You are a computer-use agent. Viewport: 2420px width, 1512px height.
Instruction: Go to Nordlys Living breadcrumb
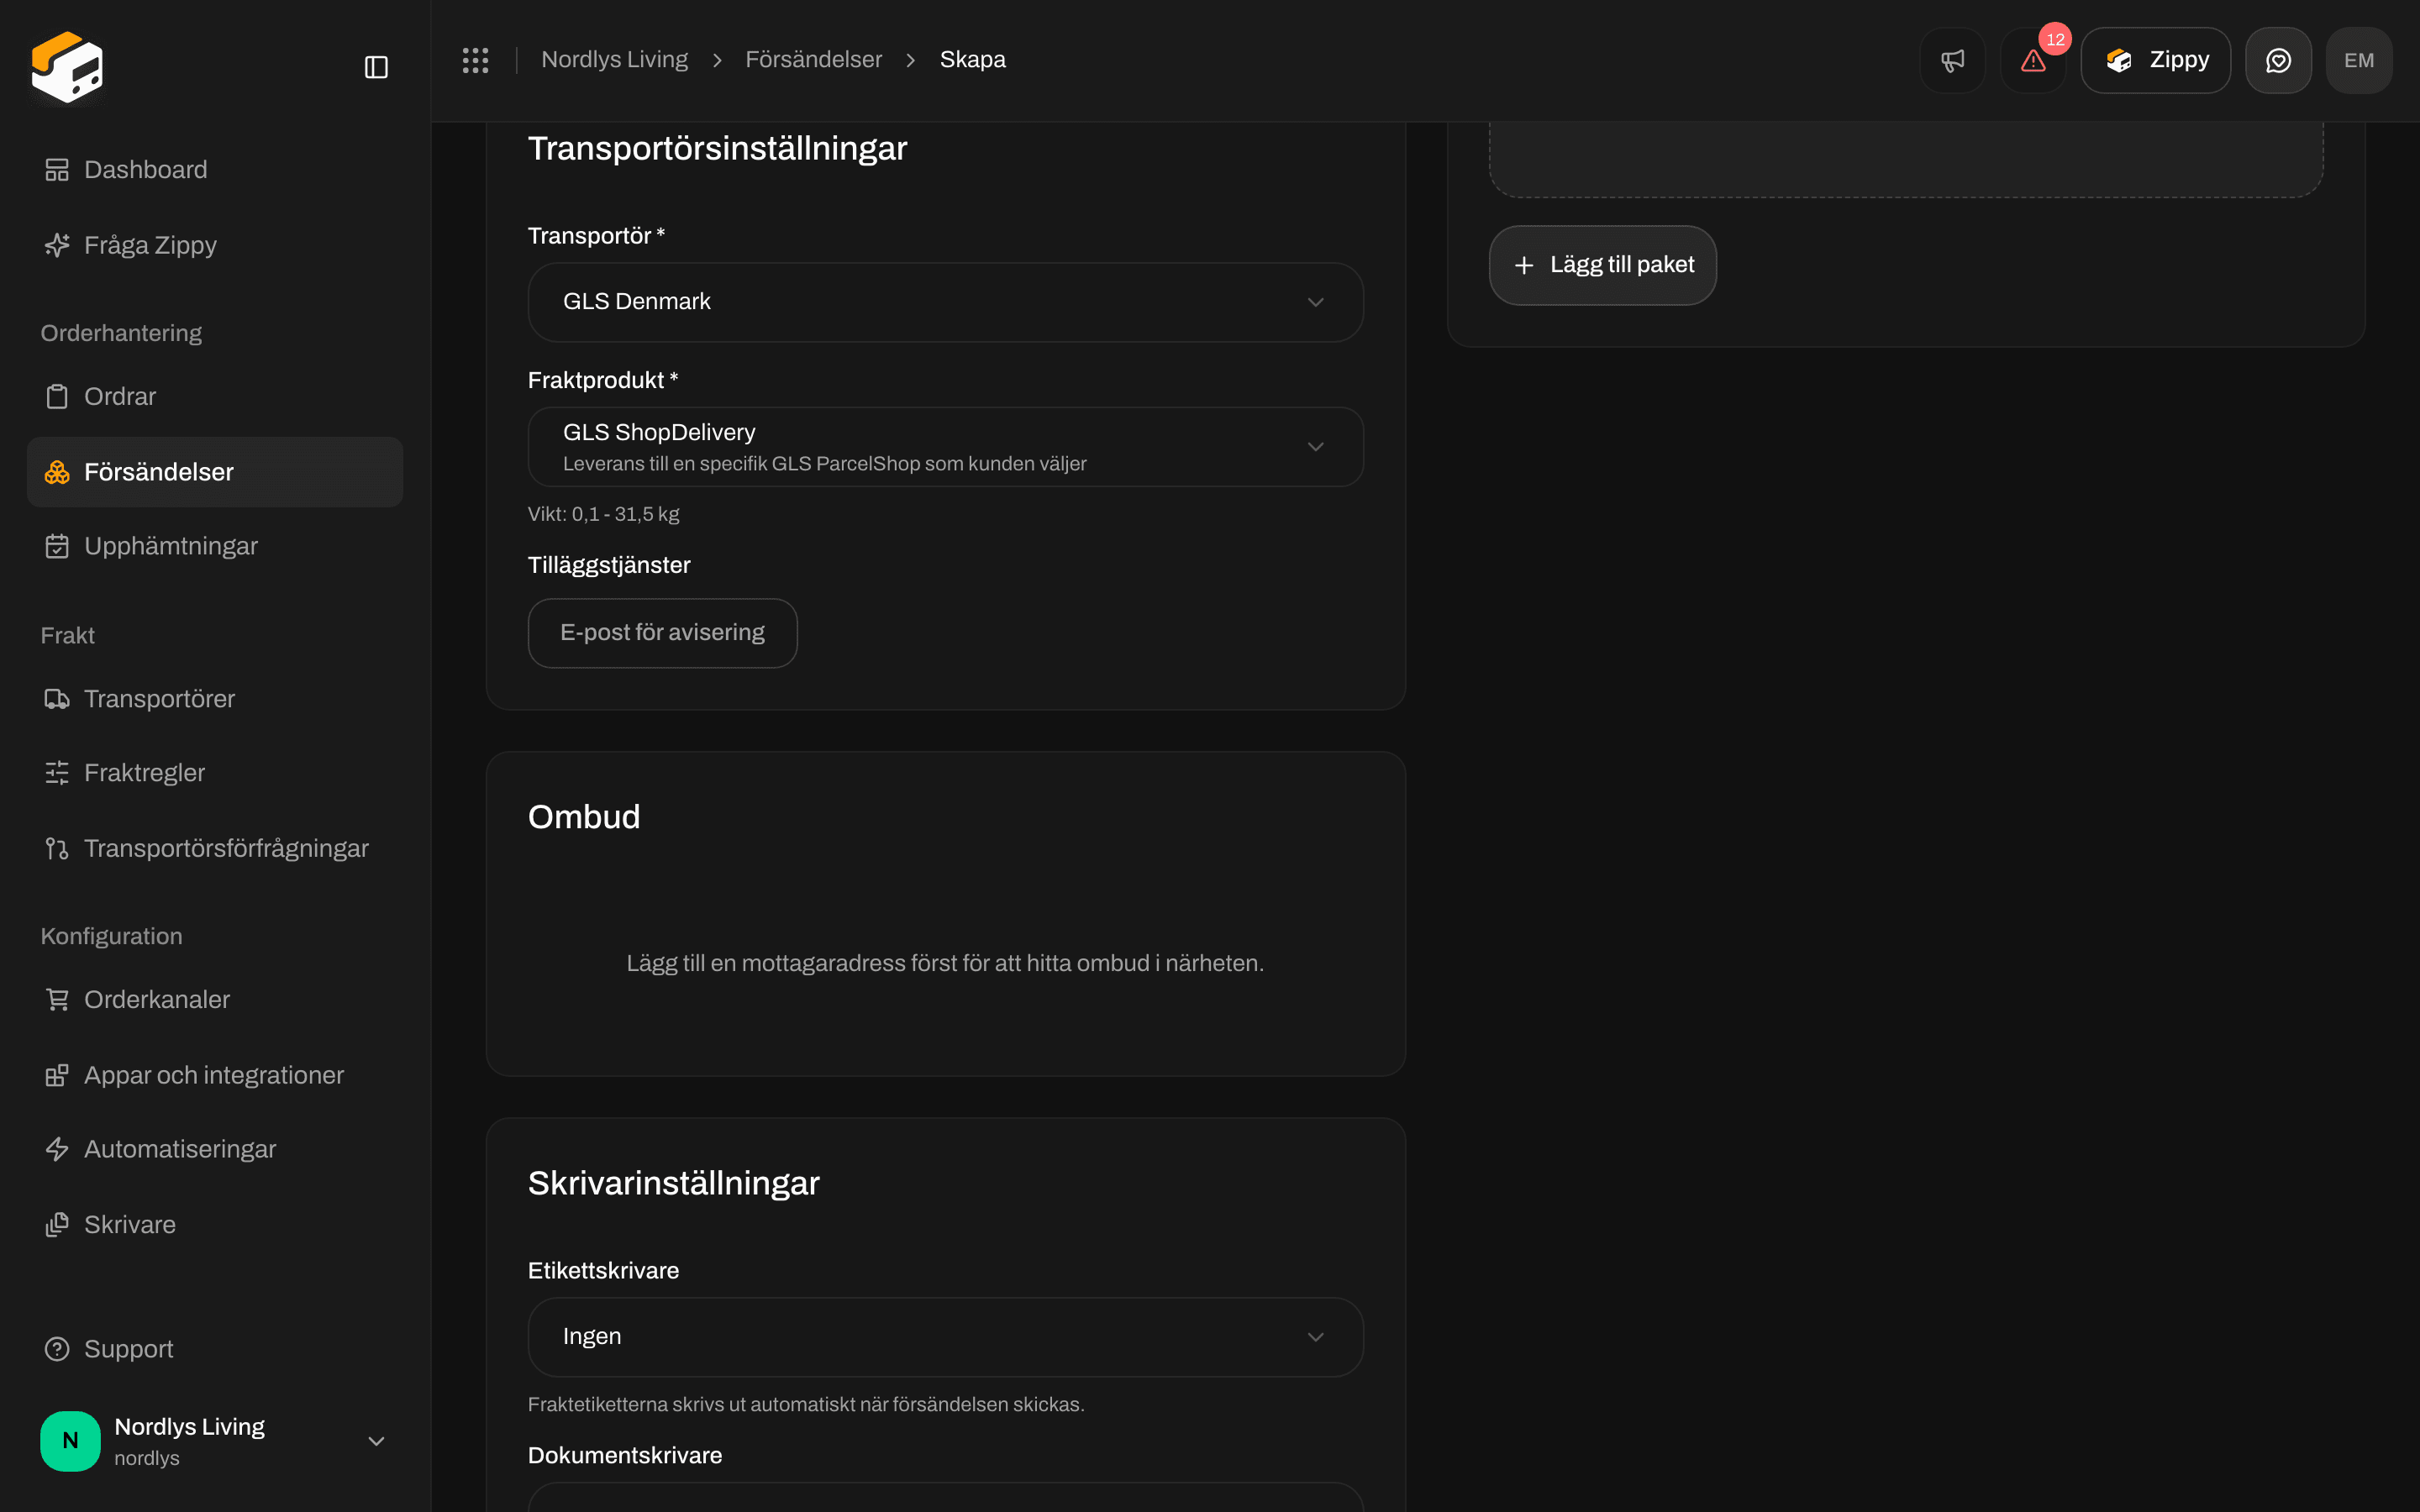(614, 60)
